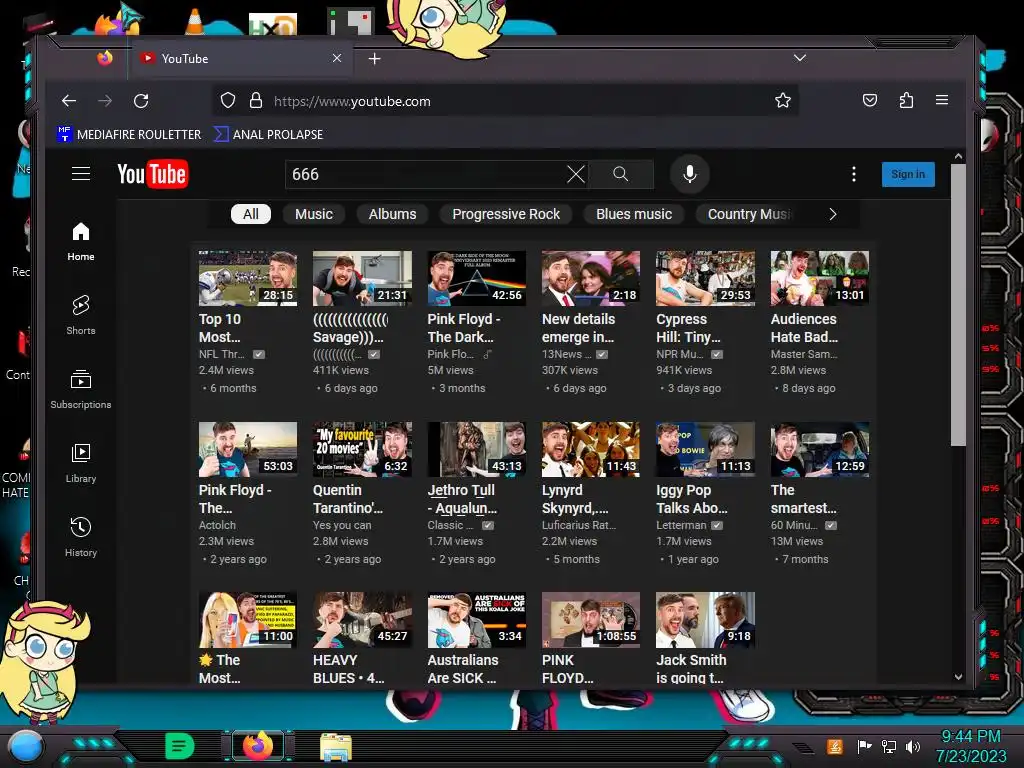Click the New details emerge in... title
The image size is (1024, 768).
pos(578,328)
